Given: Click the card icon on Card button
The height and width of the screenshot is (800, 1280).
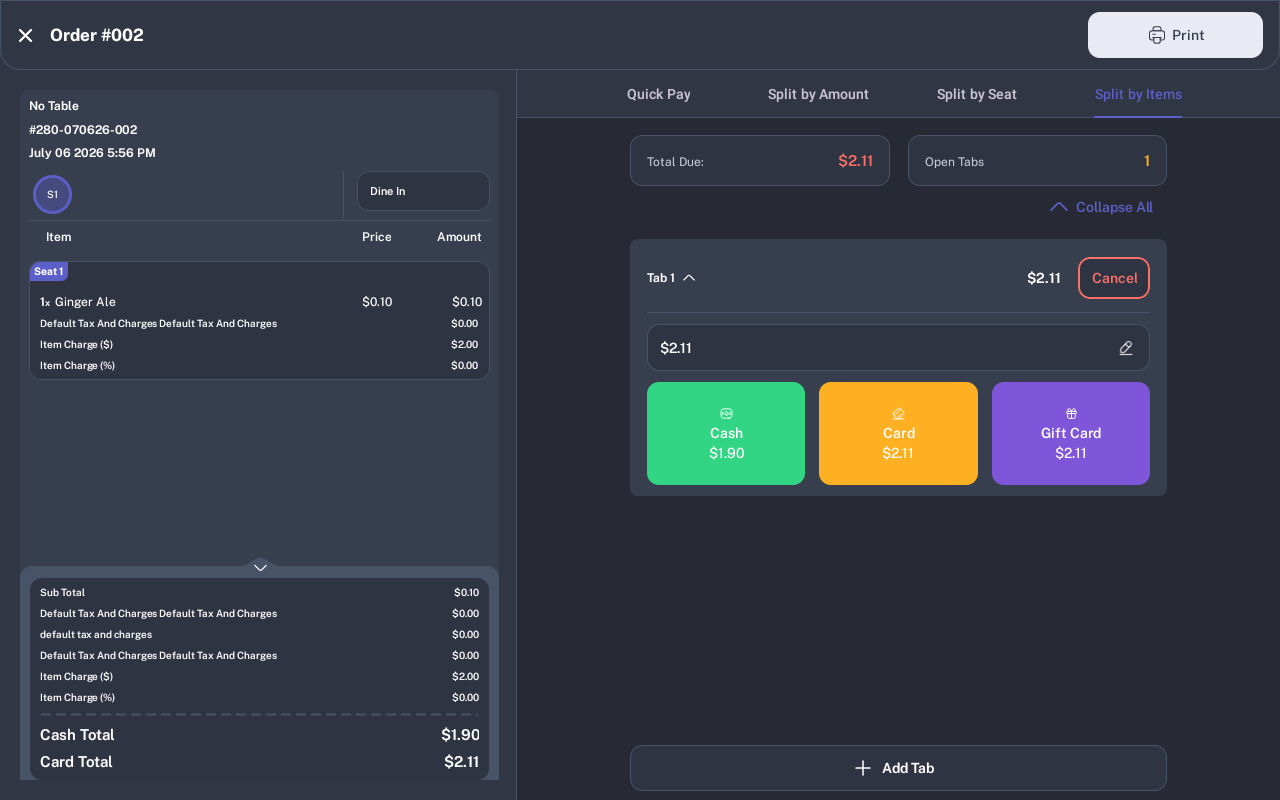Looking at the screenshot, I should (x=898, y=413).
